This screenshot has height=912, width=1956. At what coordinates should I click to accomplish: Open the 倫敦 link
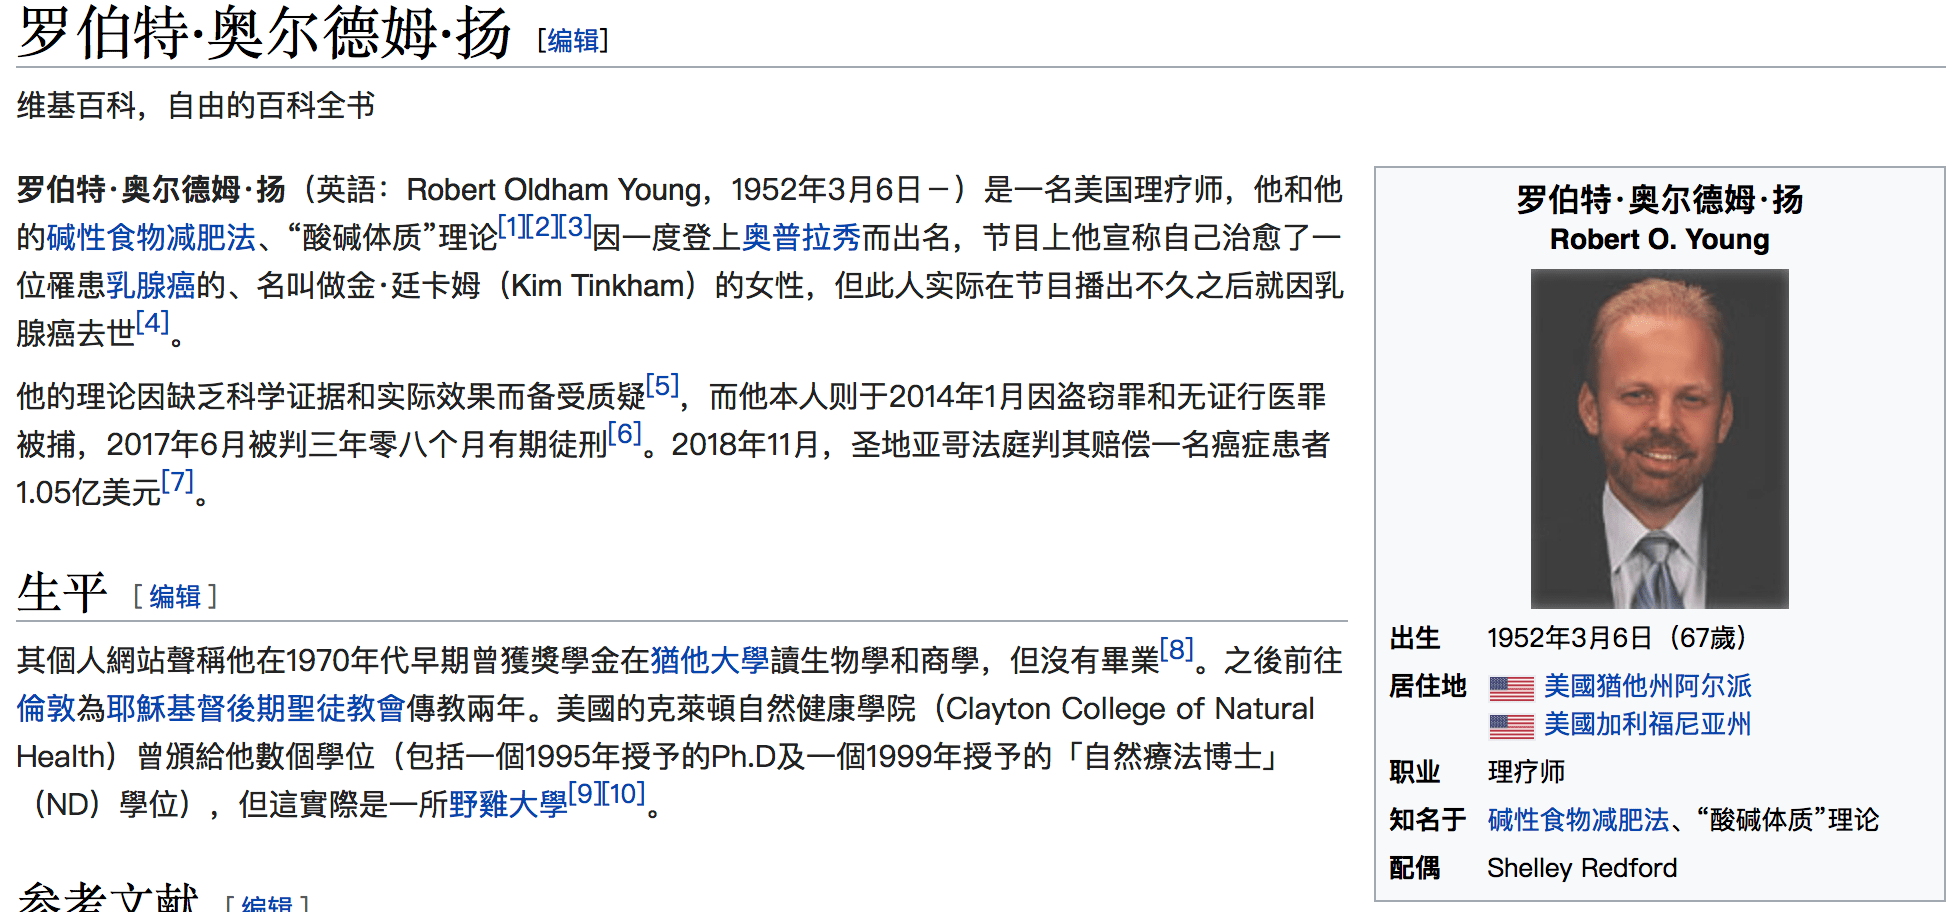click(46, 709)
